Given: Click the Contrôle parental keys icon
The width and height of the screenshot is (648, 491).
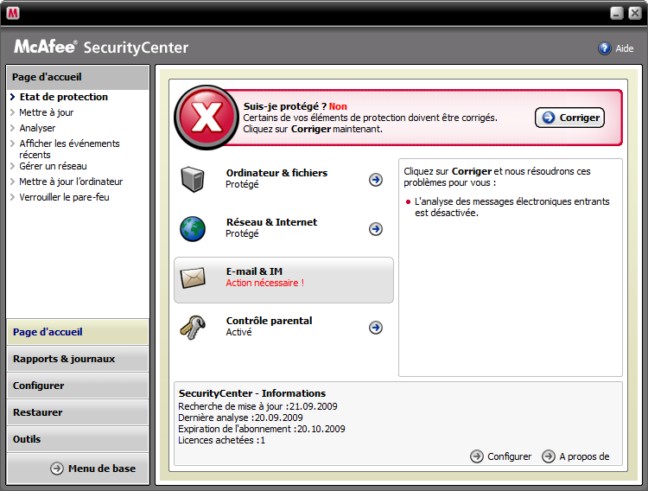Looking at the screenshot, I should click(193, 327).
